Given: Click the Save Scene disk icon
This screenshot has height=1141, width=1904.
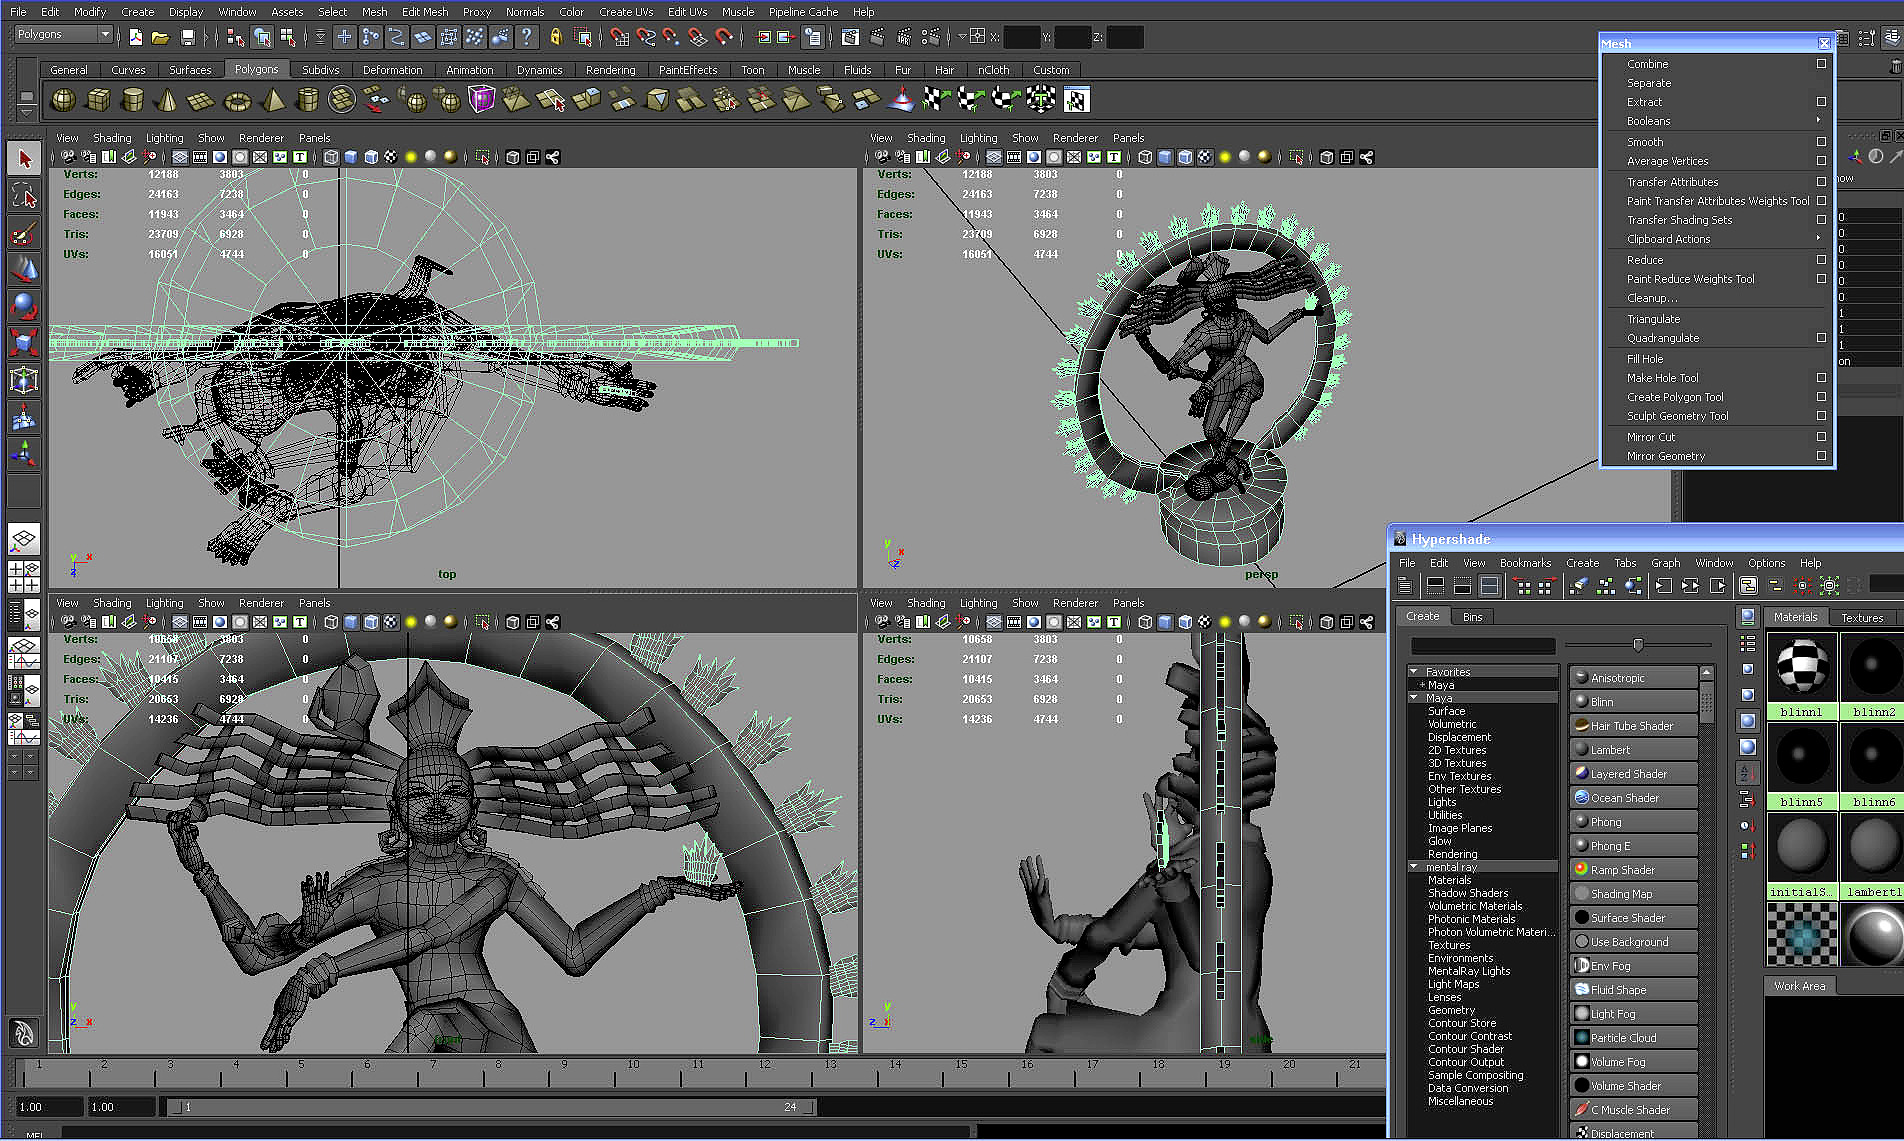Looking at the screenshot, I should click(187, 37).
